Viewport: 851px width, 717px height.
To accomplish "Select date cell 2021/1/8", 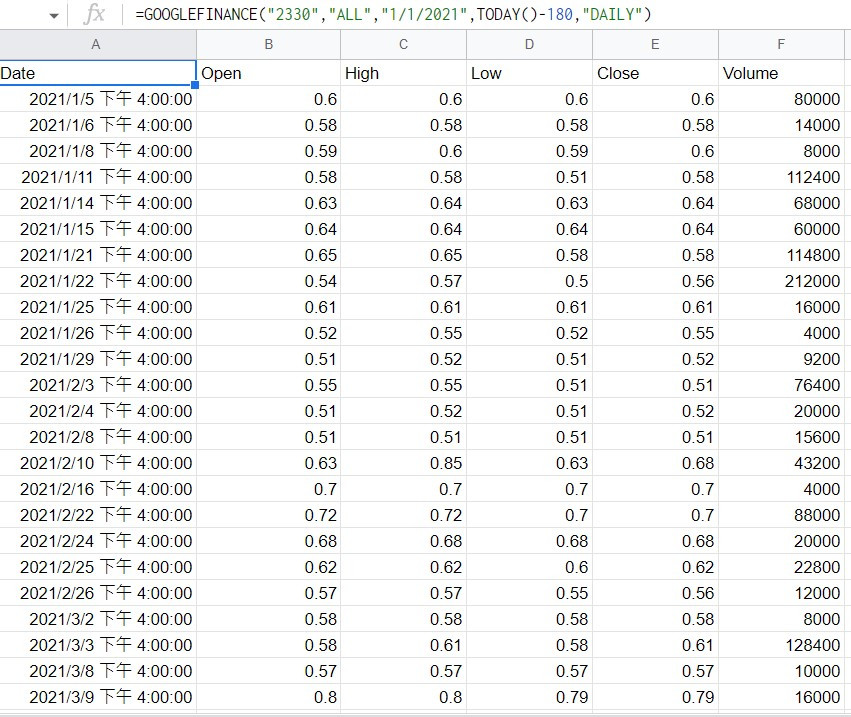I will coord(98,151).
